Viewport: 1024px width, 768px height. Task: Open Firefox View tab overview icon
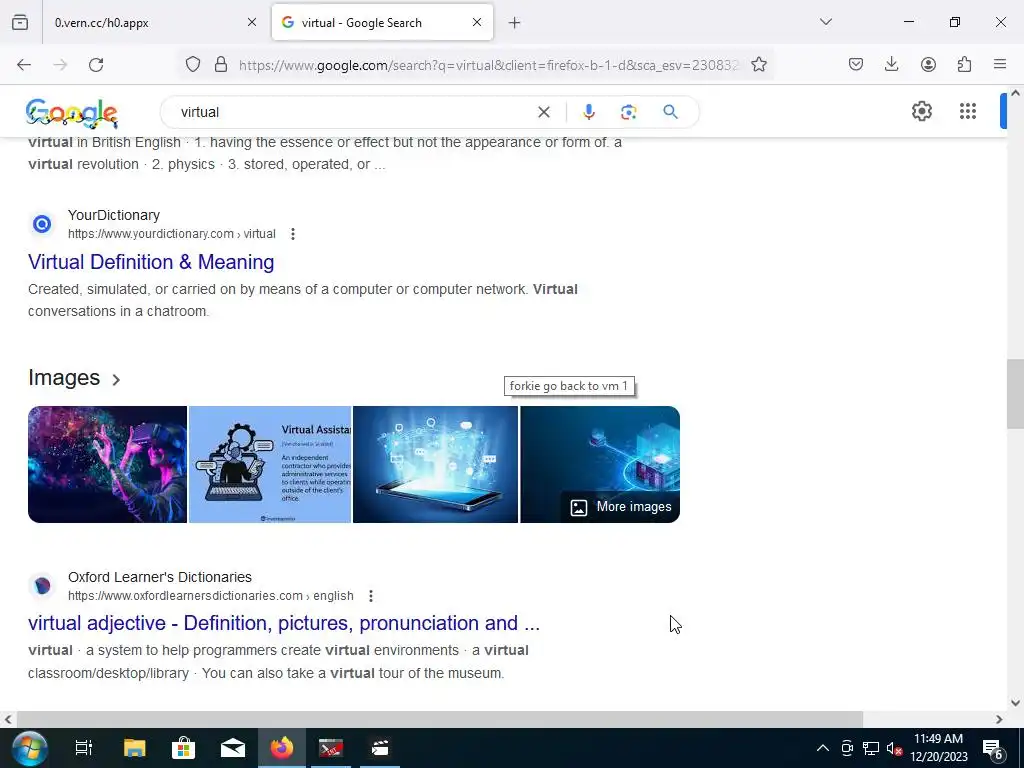(x=20, y=22)
